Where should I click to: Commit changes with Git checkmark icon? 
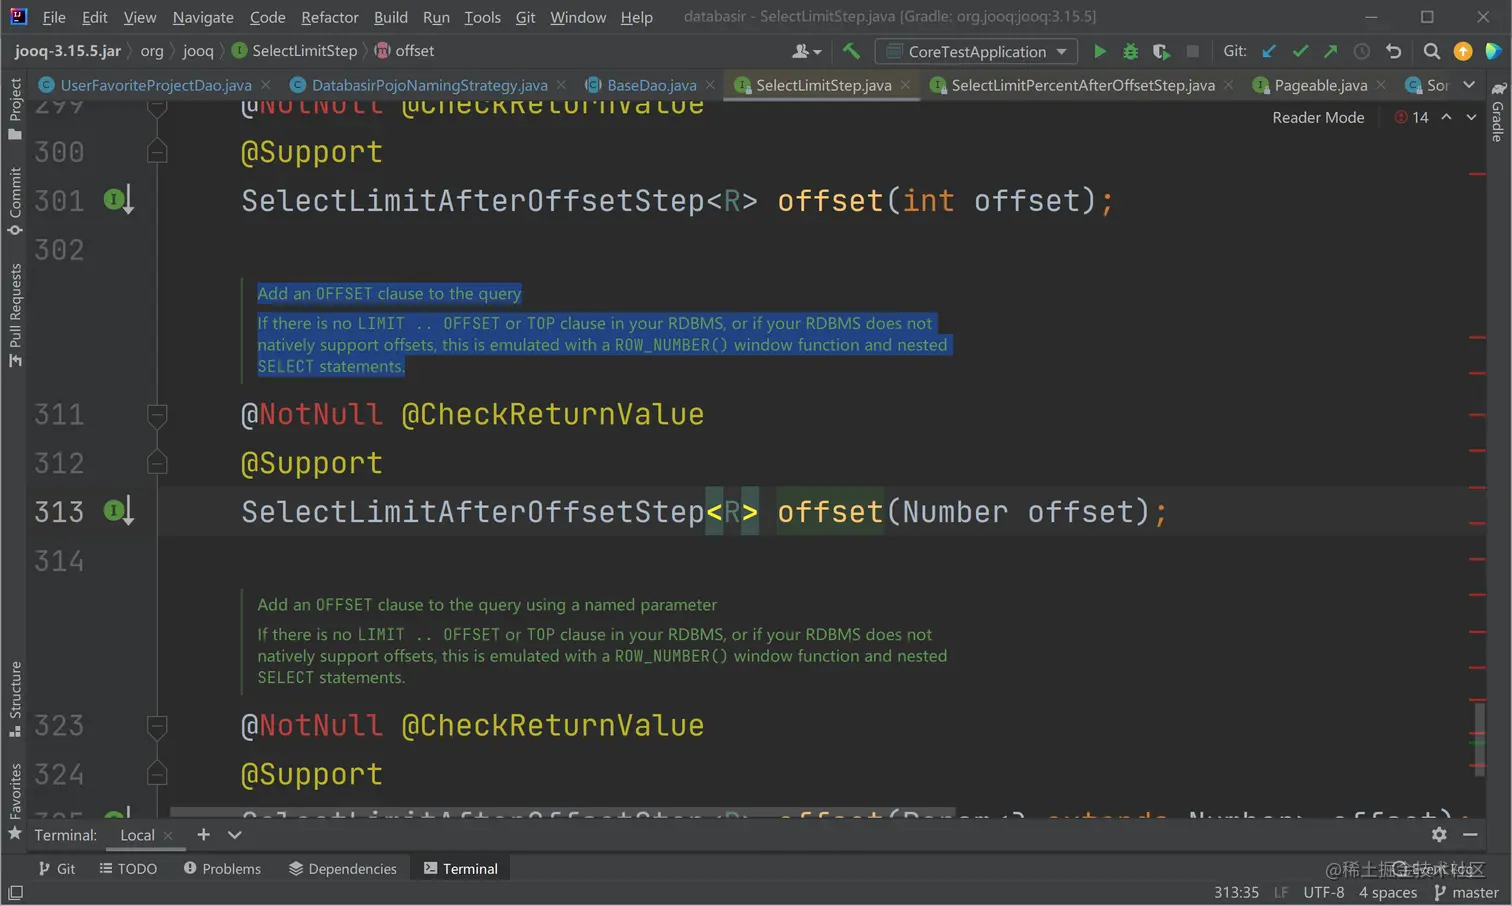1300,51
